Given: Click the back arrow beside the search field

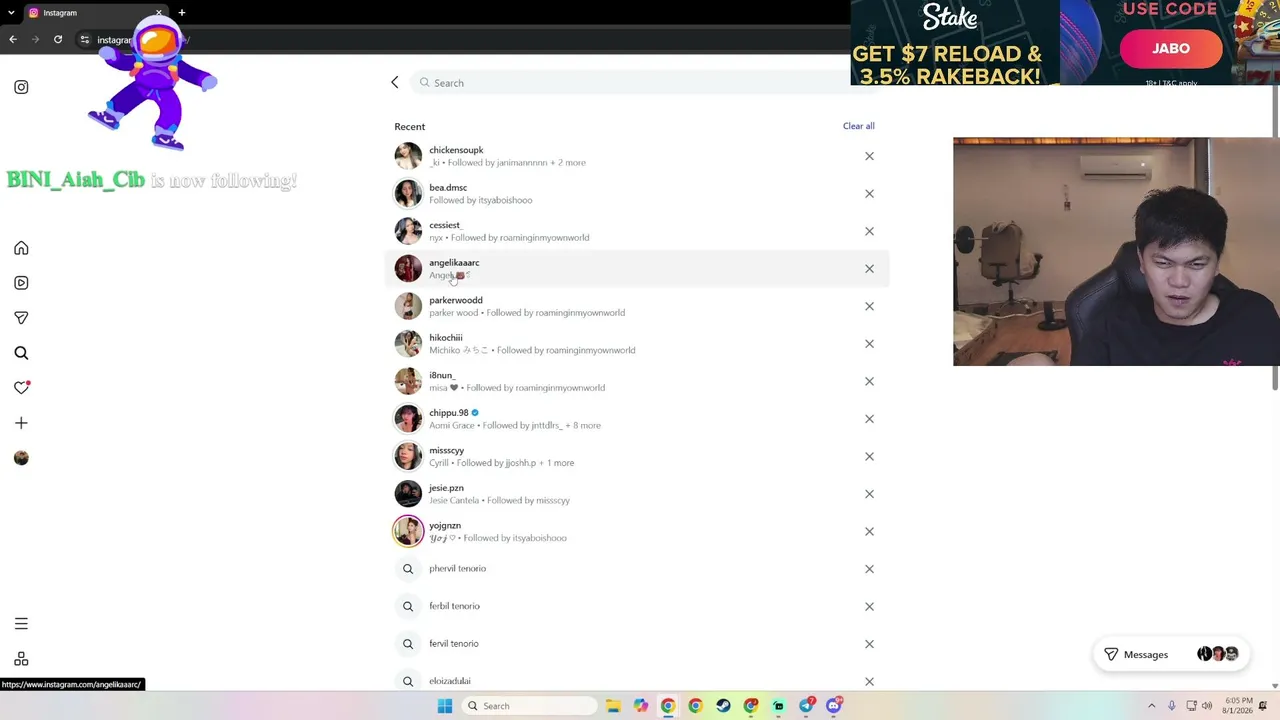Looking at the screenshot, I should pos(394,82).
